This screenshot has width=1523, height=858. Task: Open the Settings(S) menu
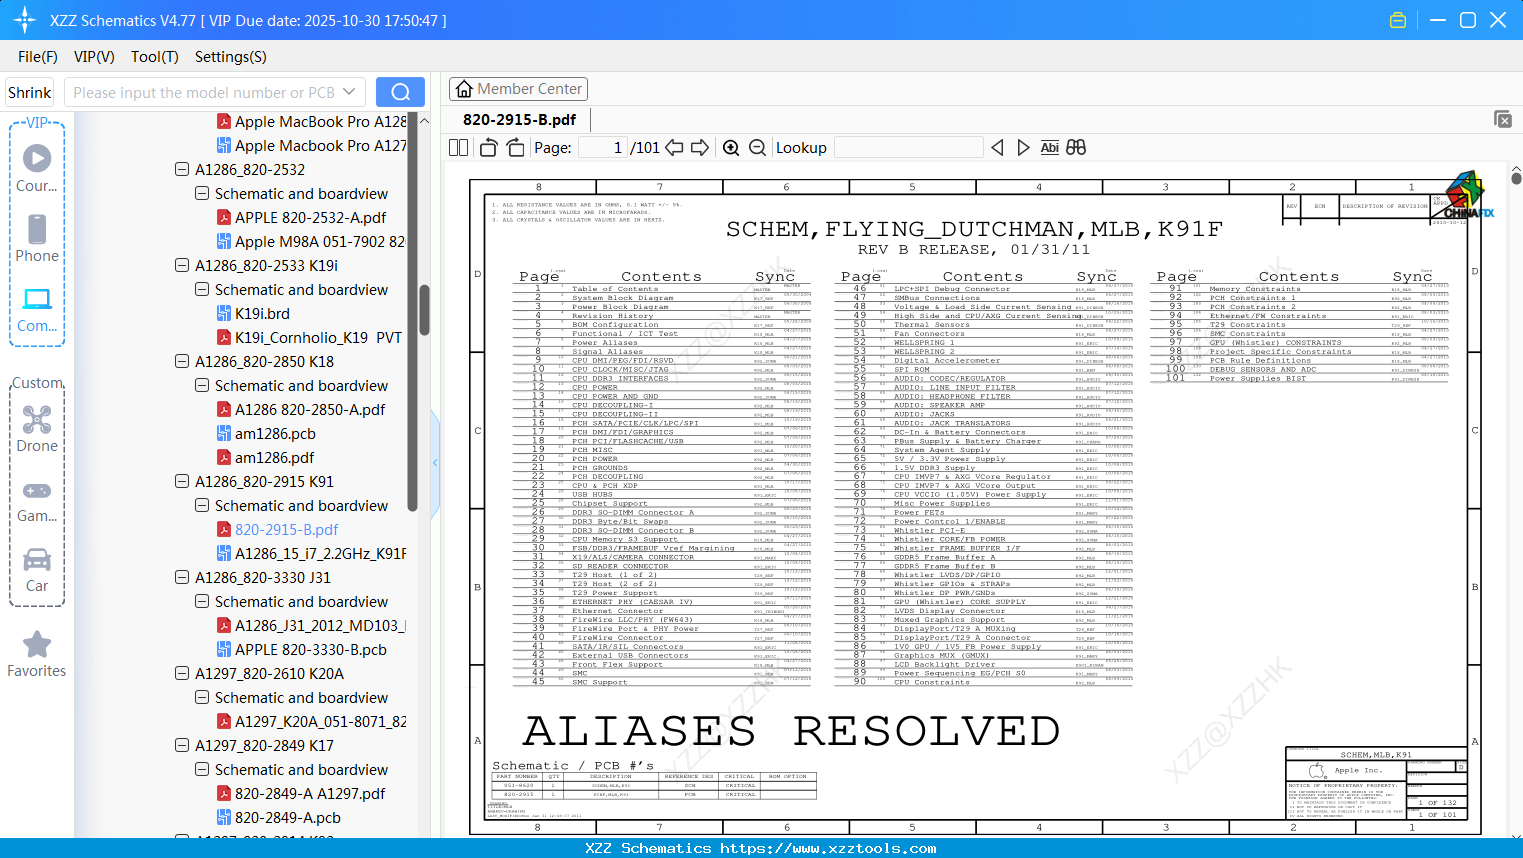(231, 57)
